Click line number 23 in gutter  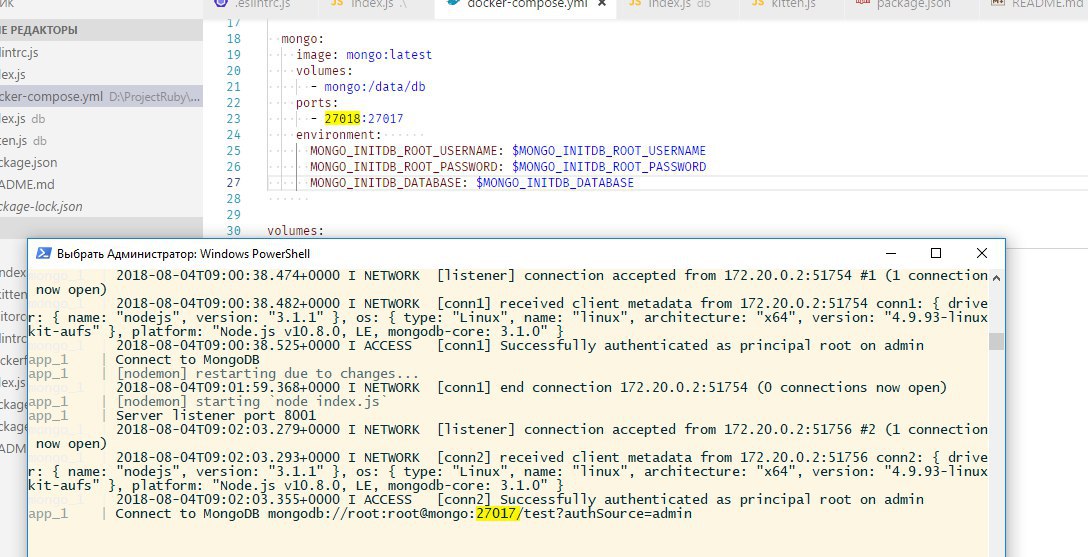[233, 119]
